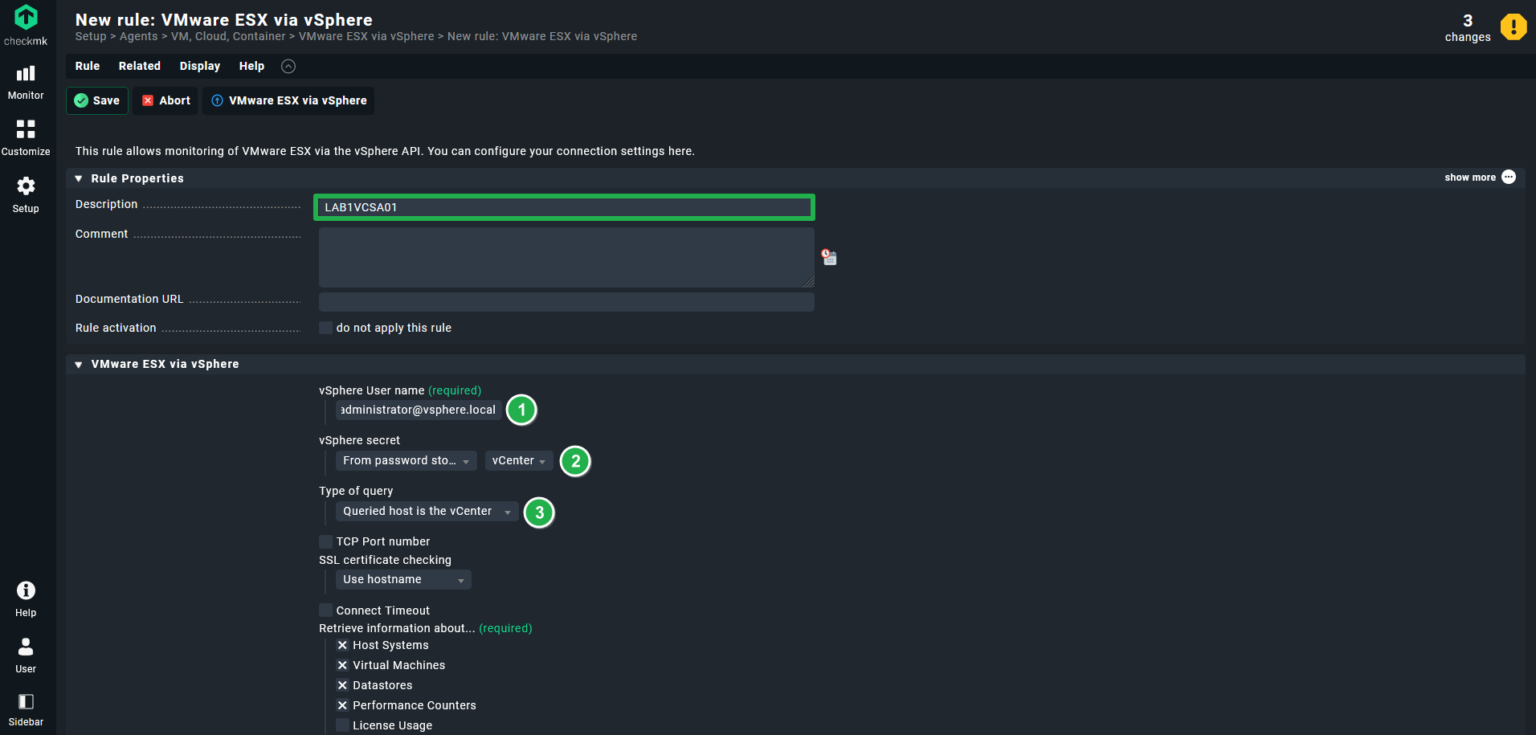
Task: Click the yellow changes warning icon
Action: click(x=1513, y=27)
